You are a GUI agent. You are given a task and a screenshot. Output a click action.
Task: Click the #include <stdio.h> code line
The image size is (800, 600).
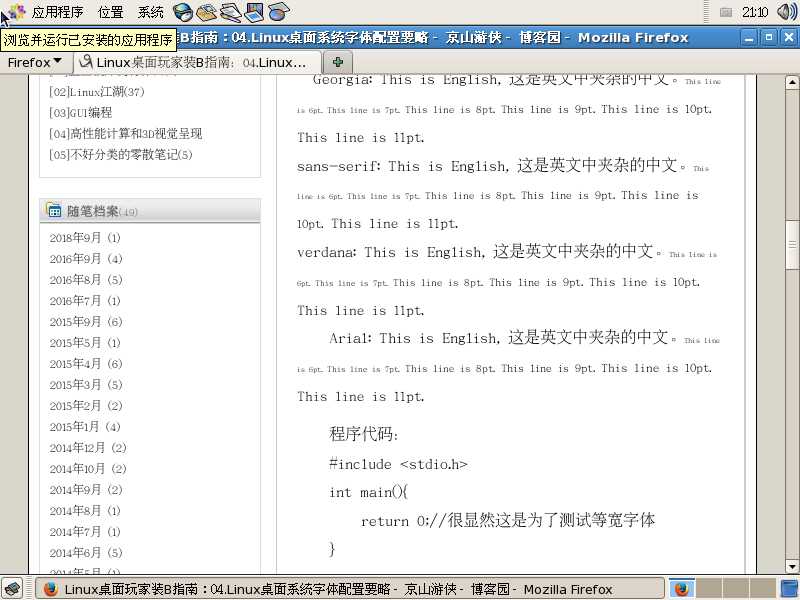(x=398, y=464)
